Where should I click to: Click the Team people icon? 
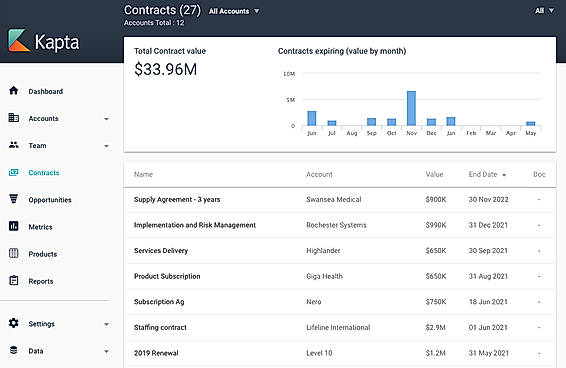coord(14,145)
